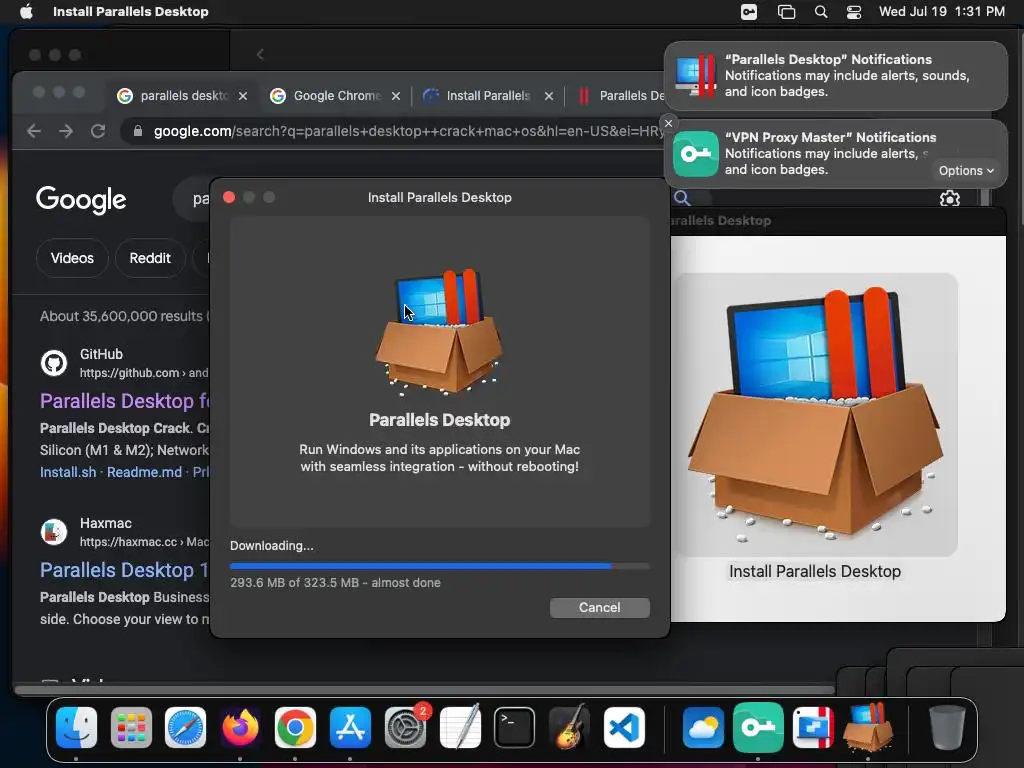Open the cloud weather app in dock

(703, 728)
